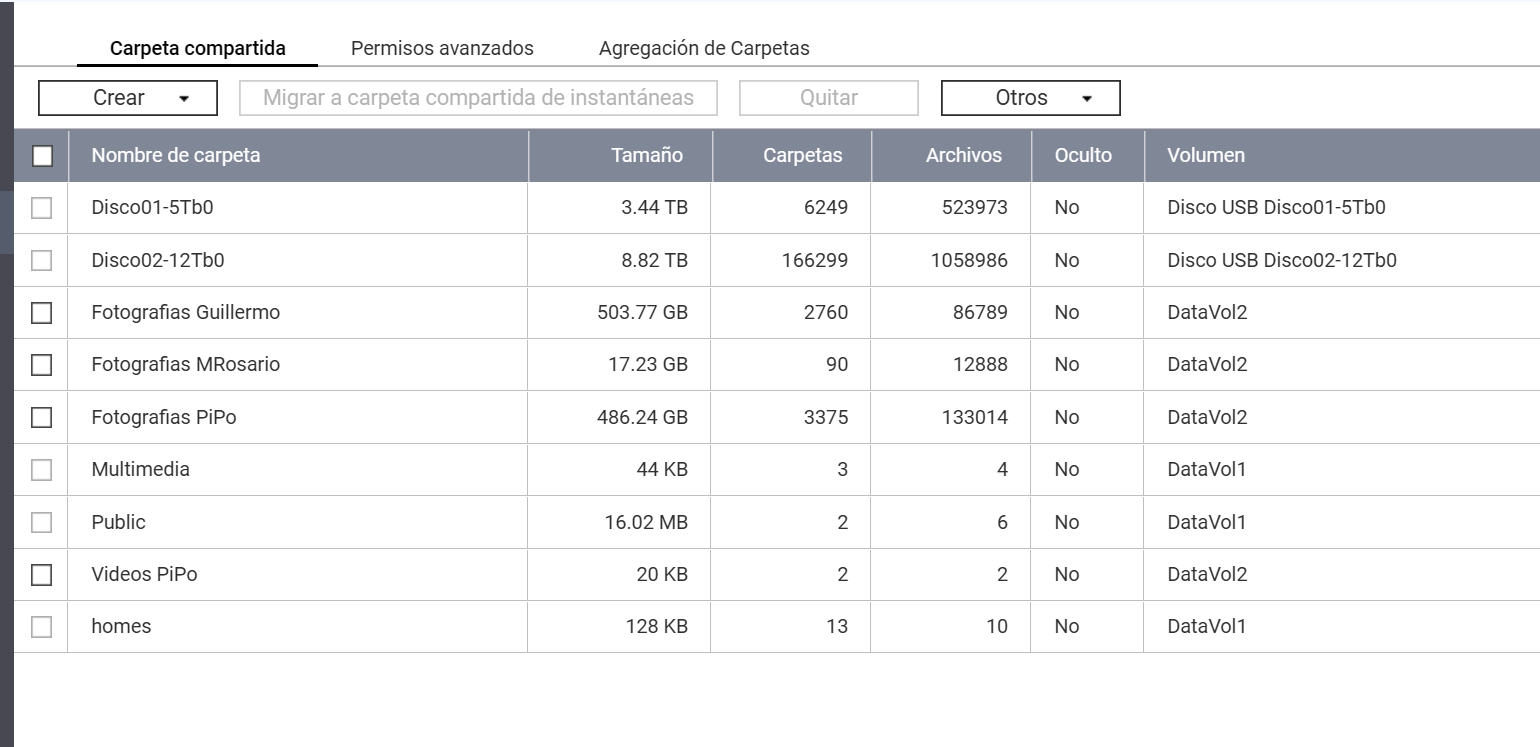Select the homes folder row
Viewport: 1540px width, 747px height.
pyautogui.click(x=121, y=627)
